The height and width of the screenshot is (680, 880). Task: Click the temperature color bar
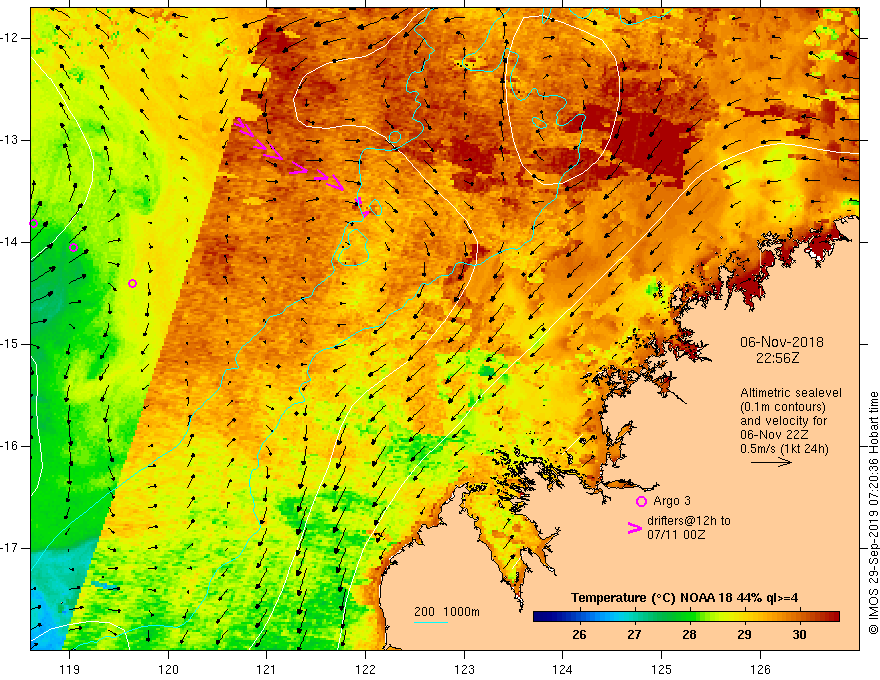coord(686,617)
